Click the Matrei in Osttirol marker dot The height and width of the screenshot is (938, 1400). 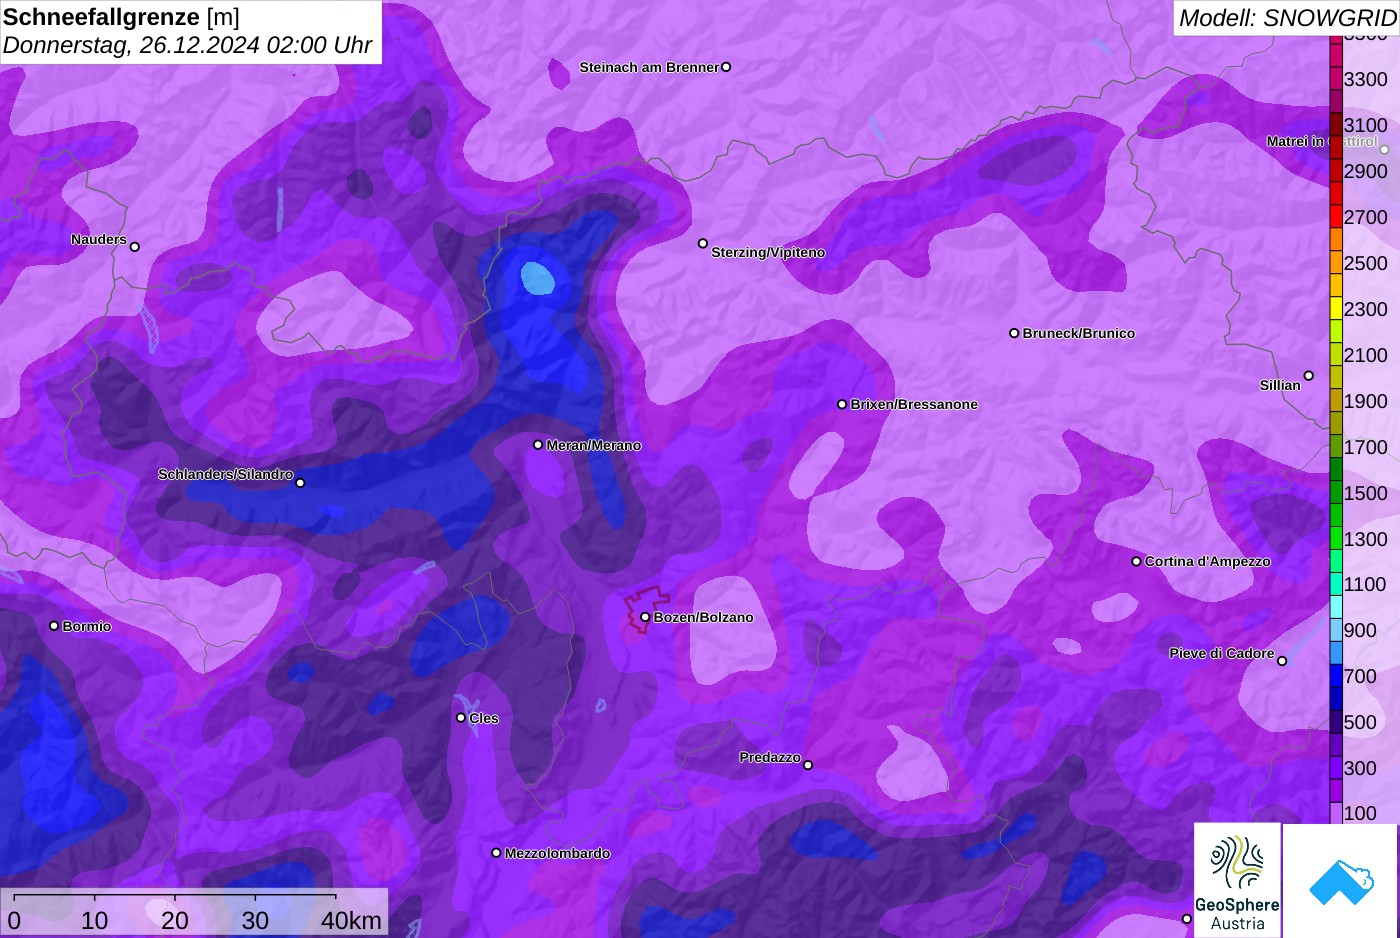click(1385, 150)
